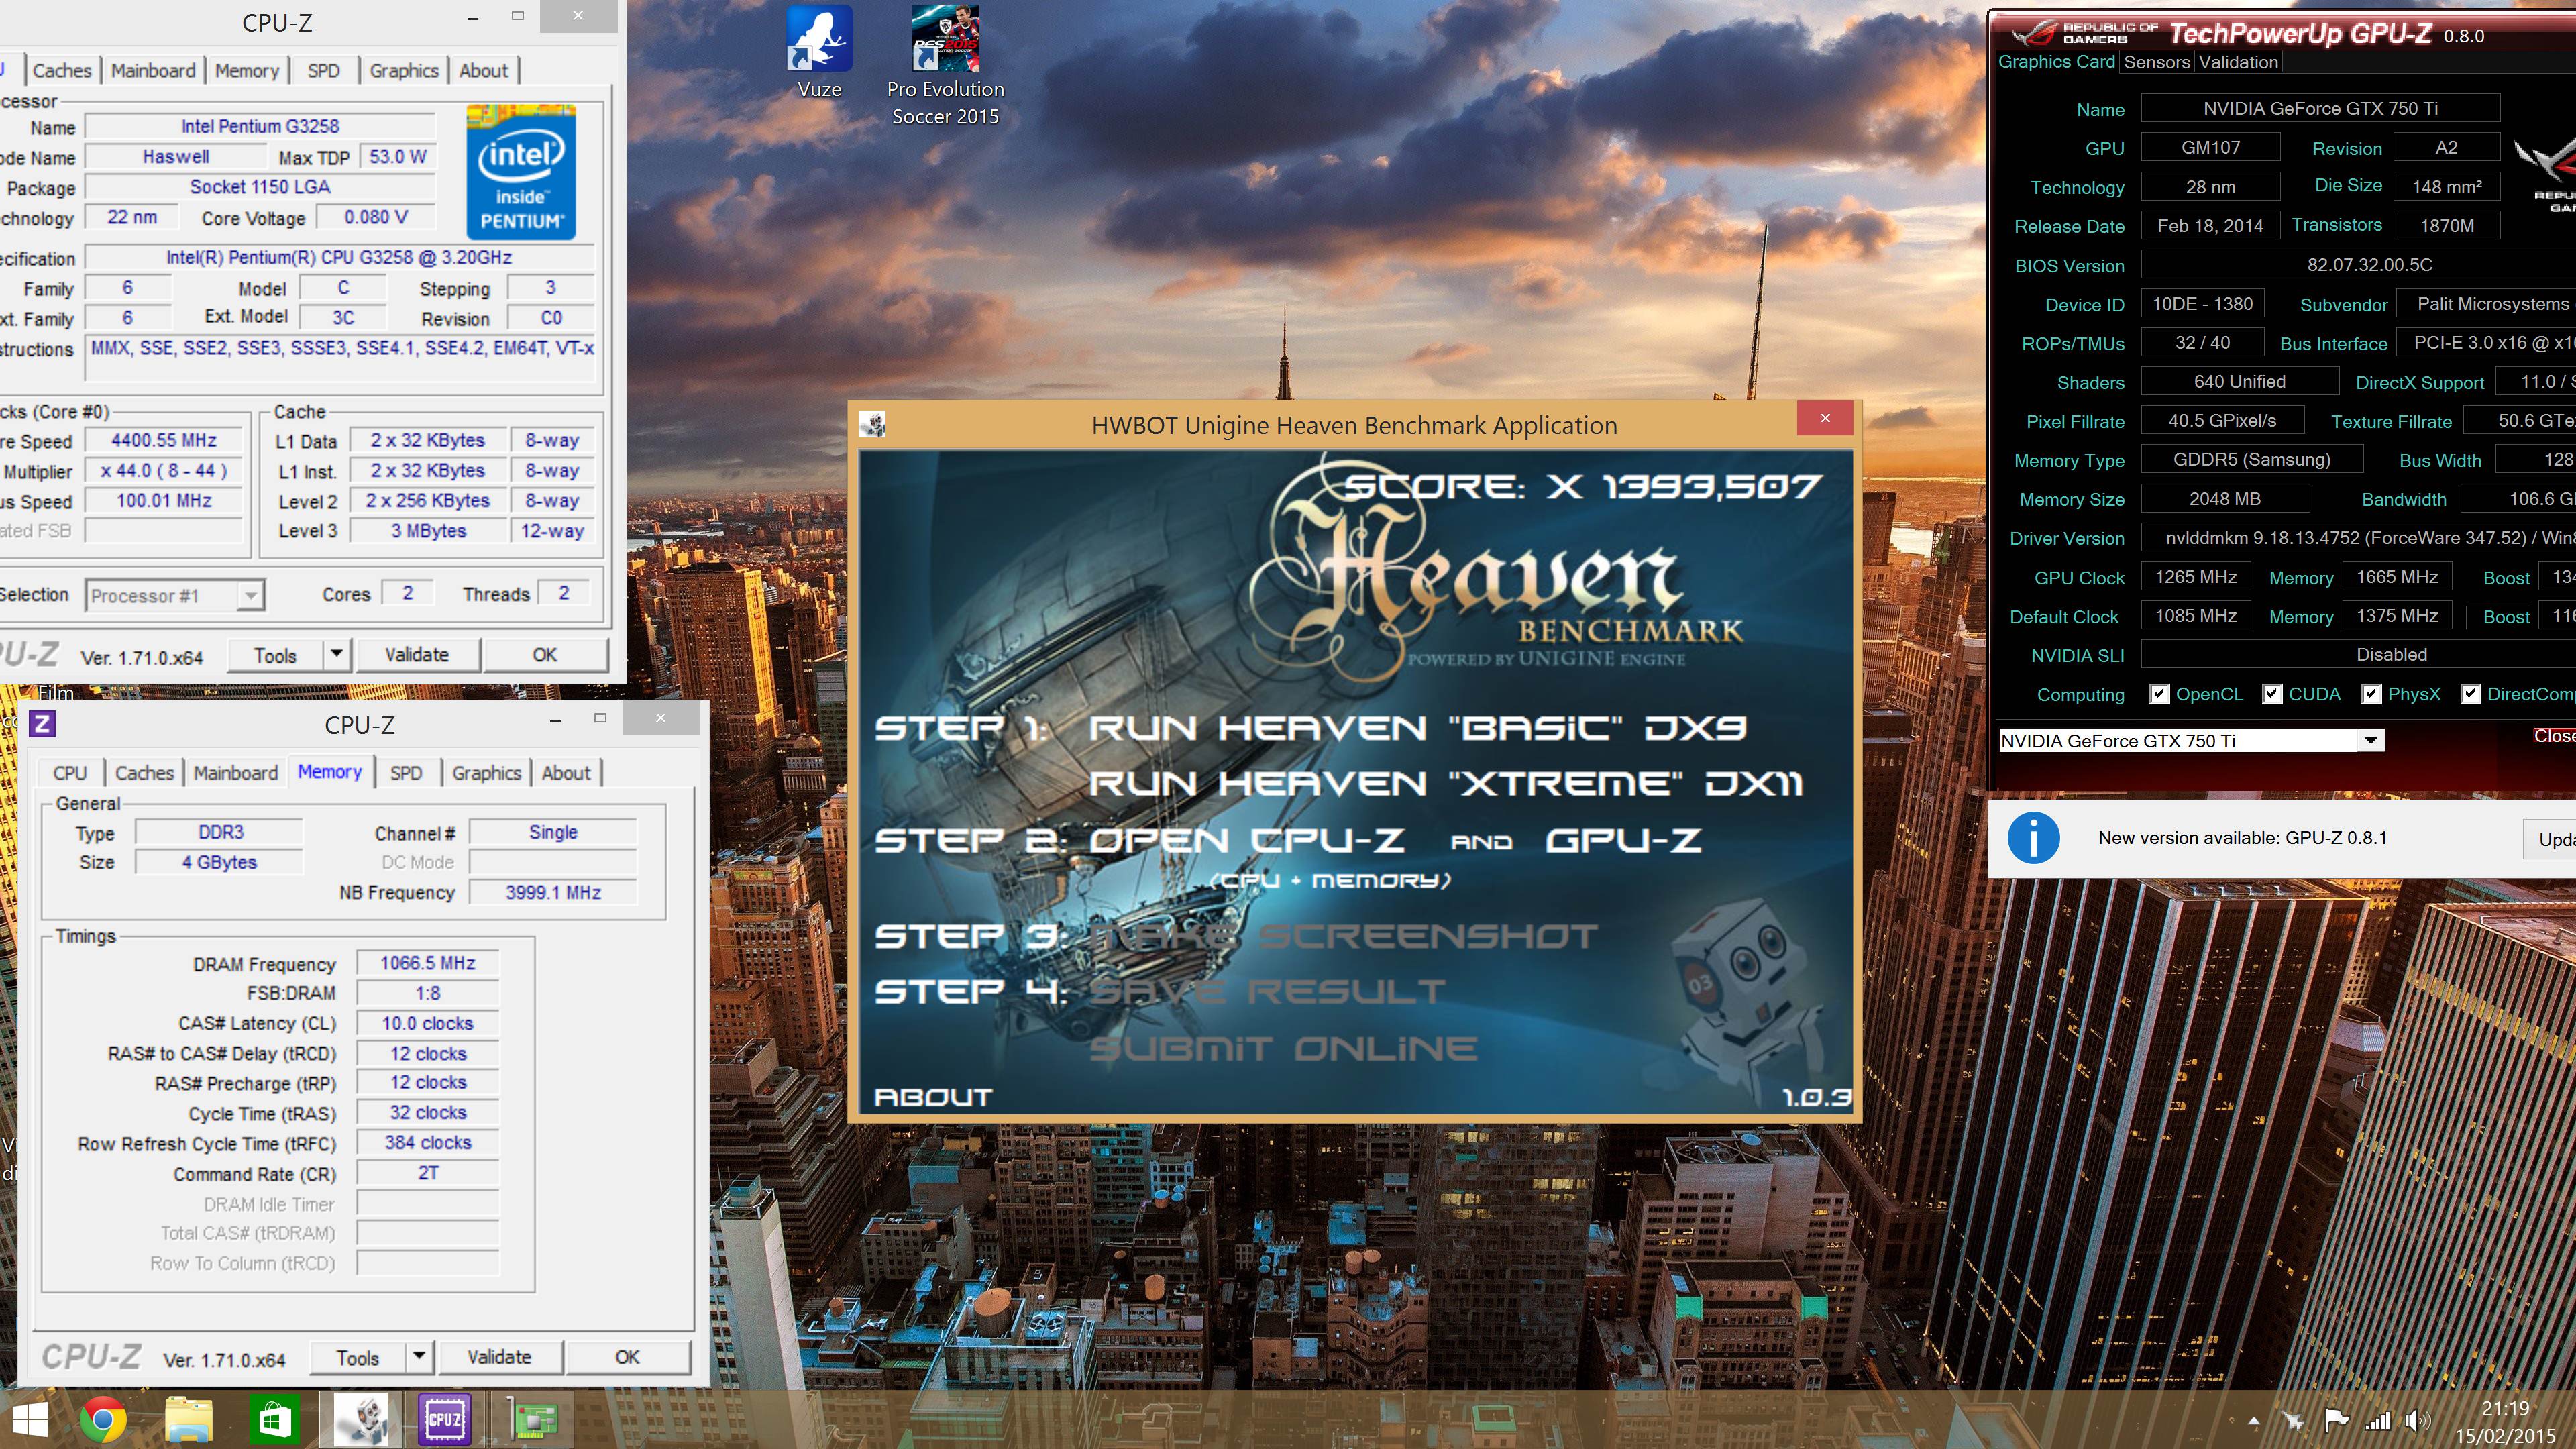Click Take Screenshot in HWBOT step 3
Screen dimensions: 2576x1449
pos(1343,936)
